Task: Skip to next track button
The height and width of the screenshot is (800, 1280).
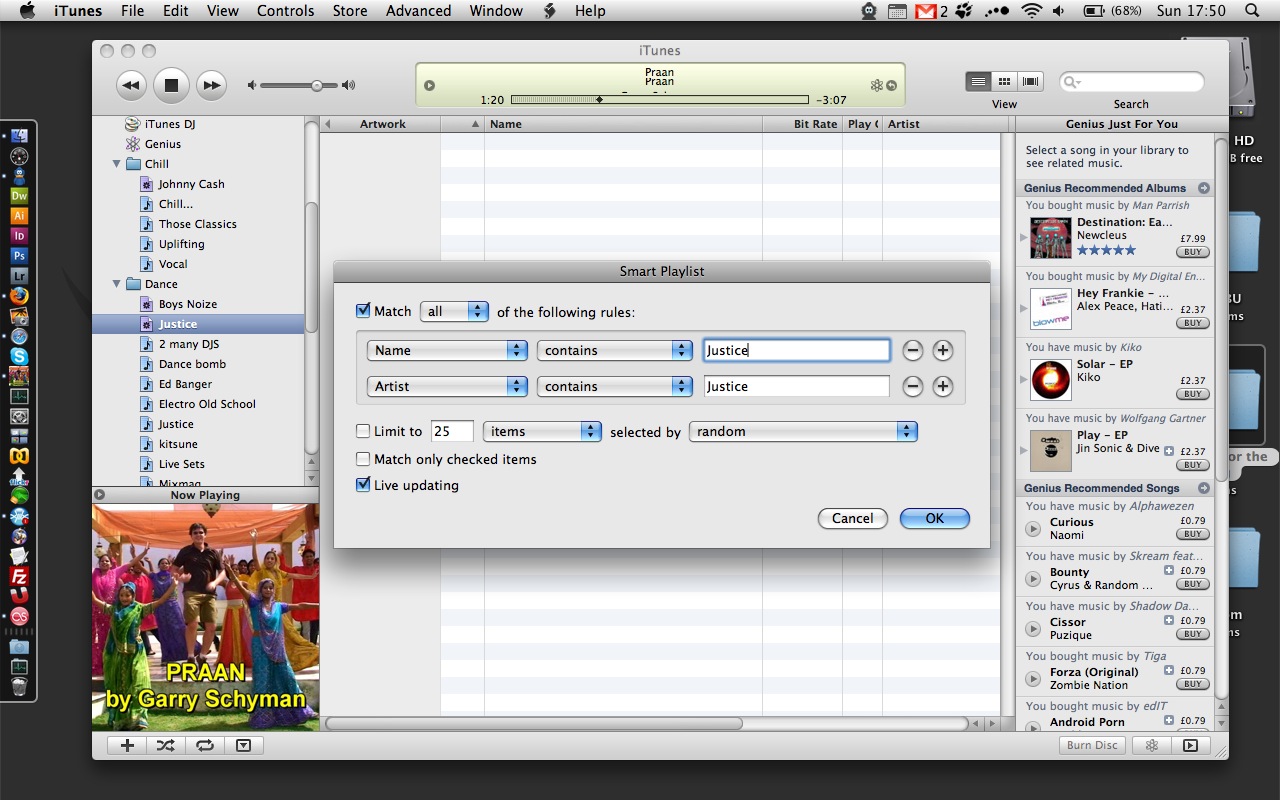Action: pyautogui.click(x=211, y=85)
